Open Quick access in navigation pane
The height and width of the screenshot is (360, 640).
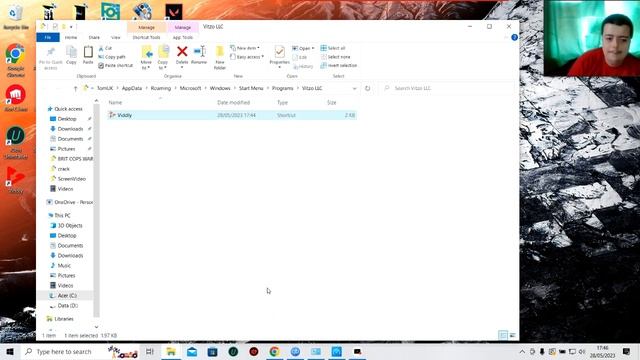[68, 109]
